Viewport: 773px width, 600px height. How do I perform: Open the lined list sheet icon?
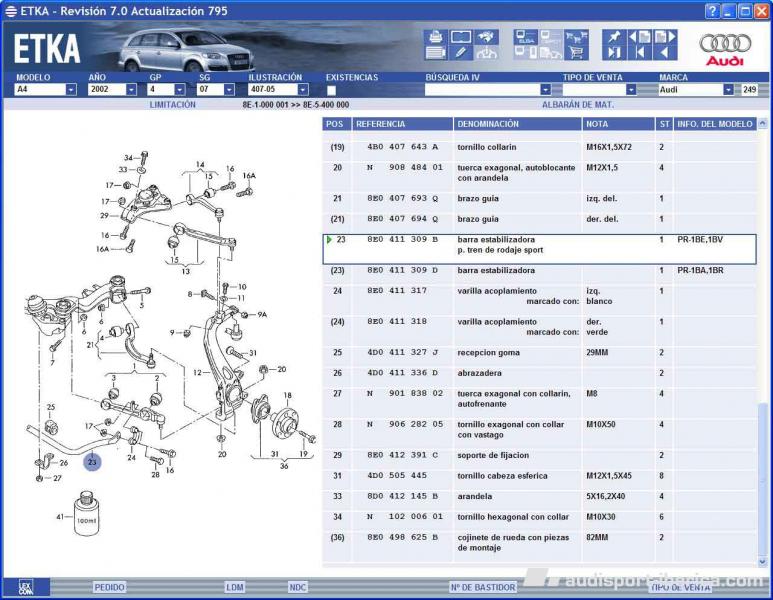tap(435, 52)
